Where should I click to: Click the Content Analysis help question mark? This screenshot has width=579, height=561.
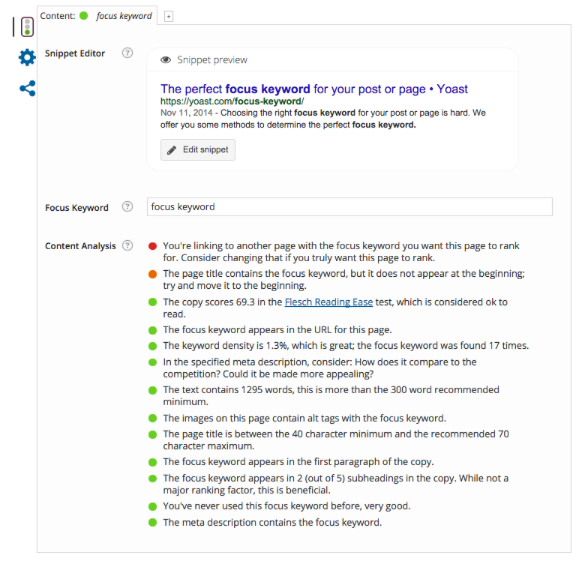(x=127, y=246)
